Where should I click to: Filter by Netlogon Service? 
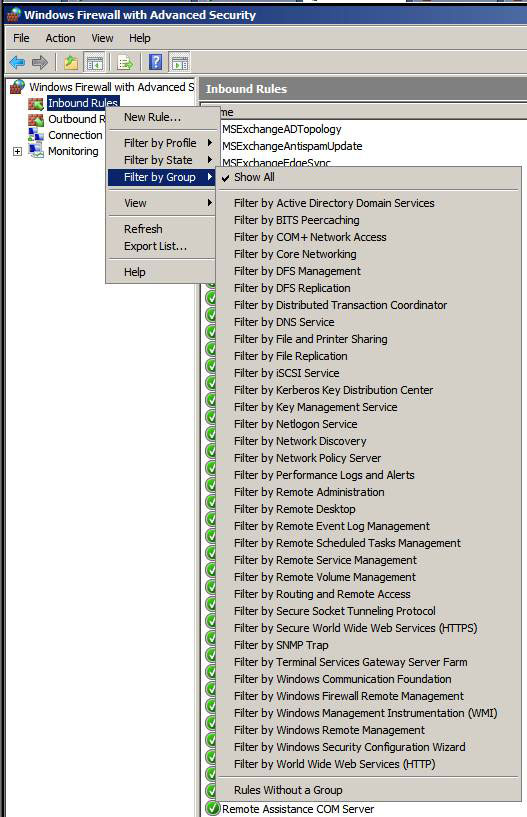pyautogui.click(x=369, y=424)
